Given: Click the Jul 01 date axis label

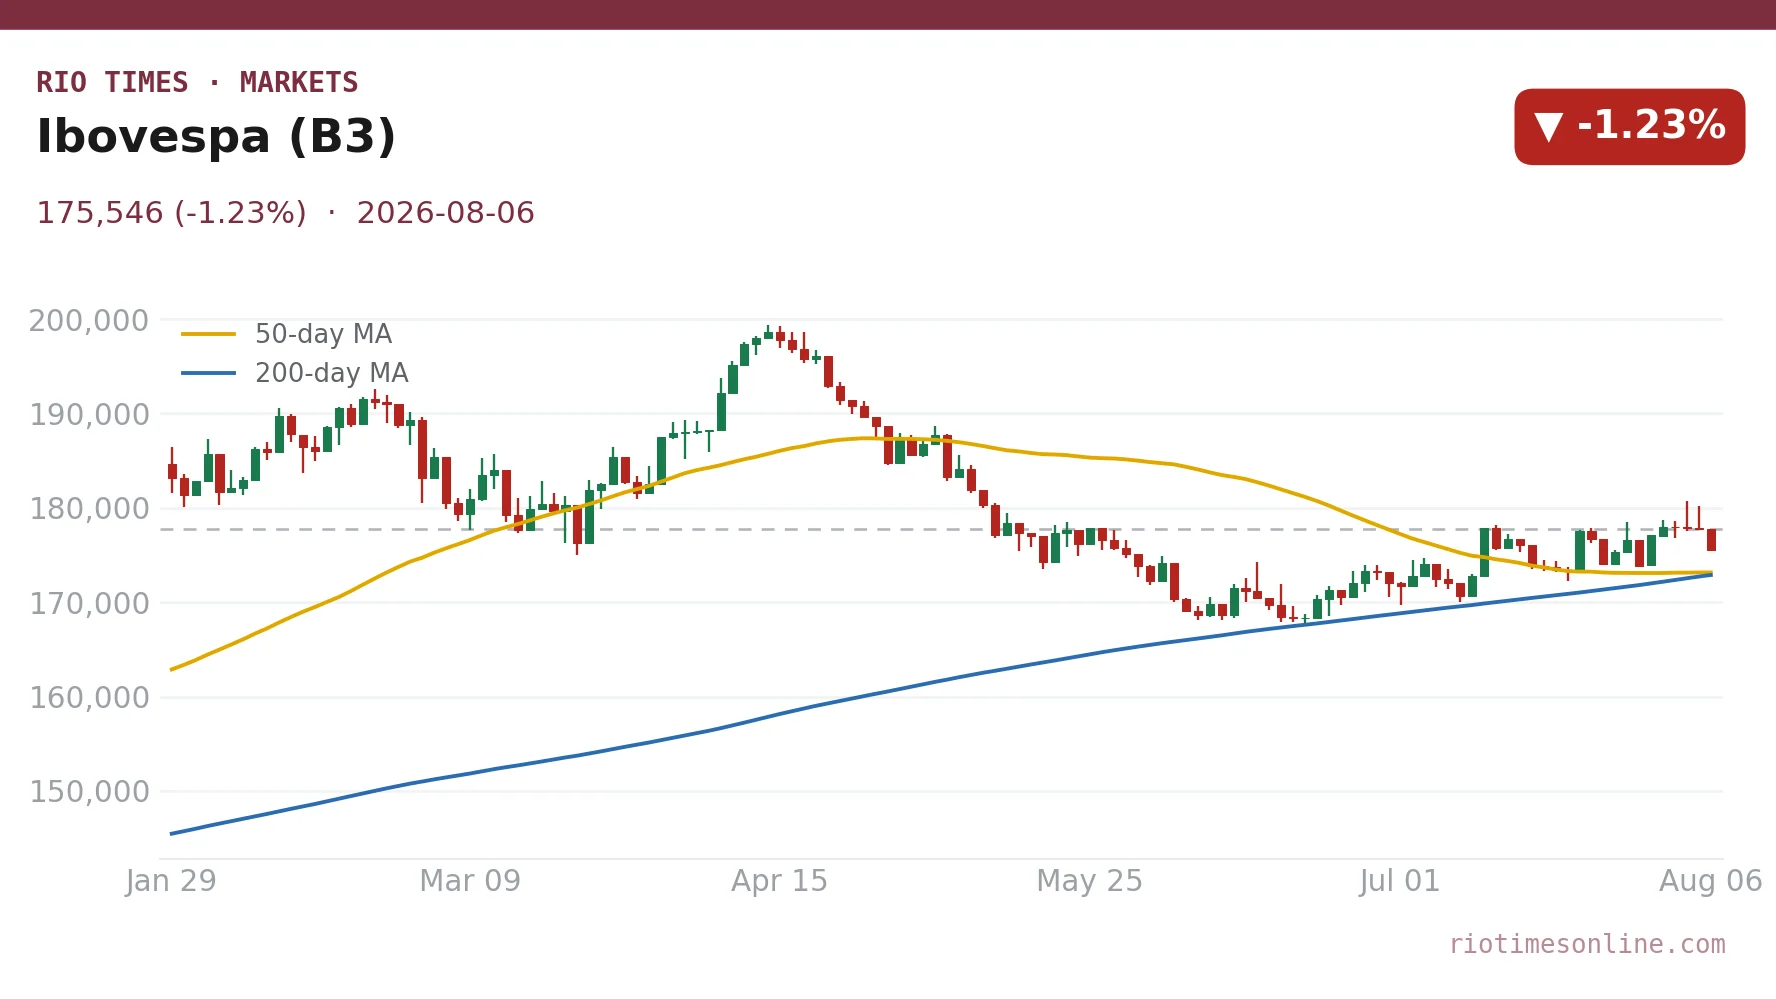Looking at the screenshot, I should tap(1399, 881).
